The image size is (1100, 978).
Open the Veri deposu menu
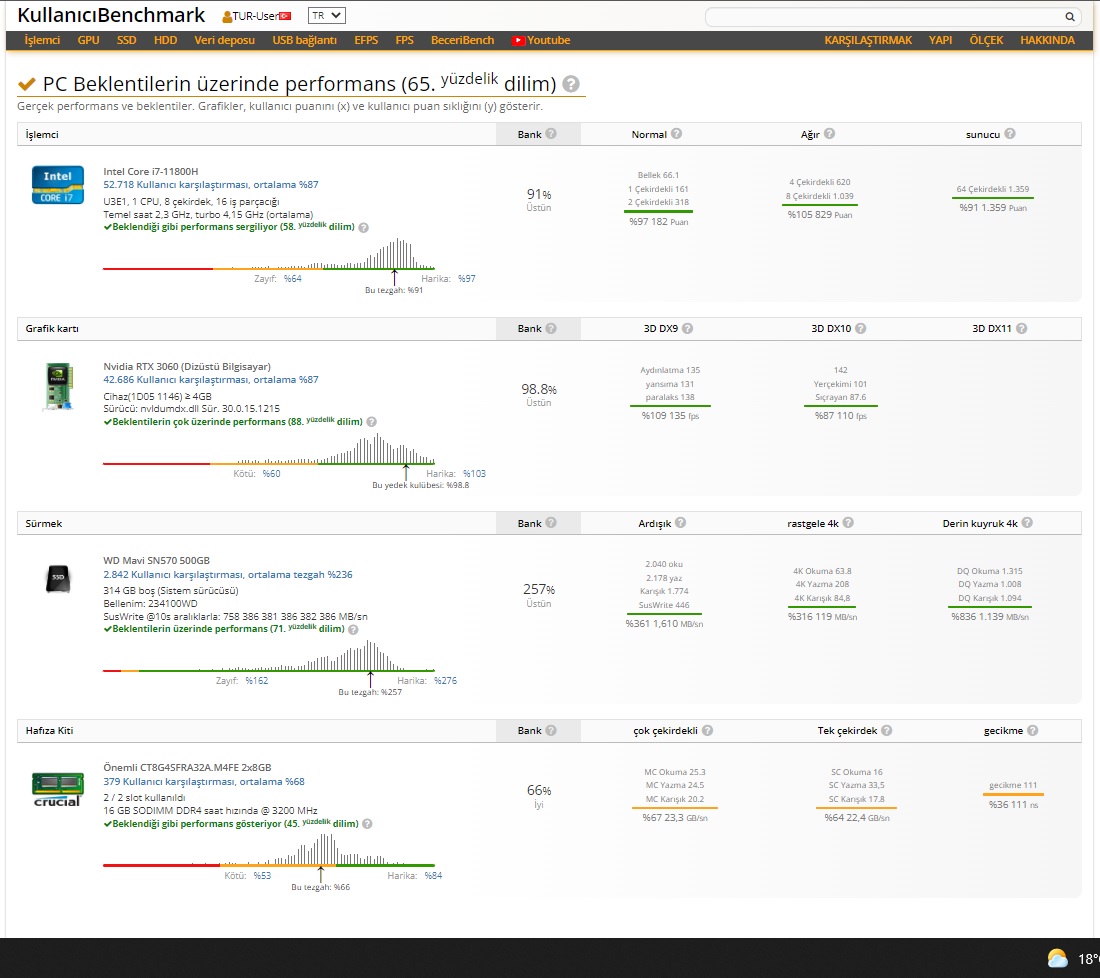224,41
